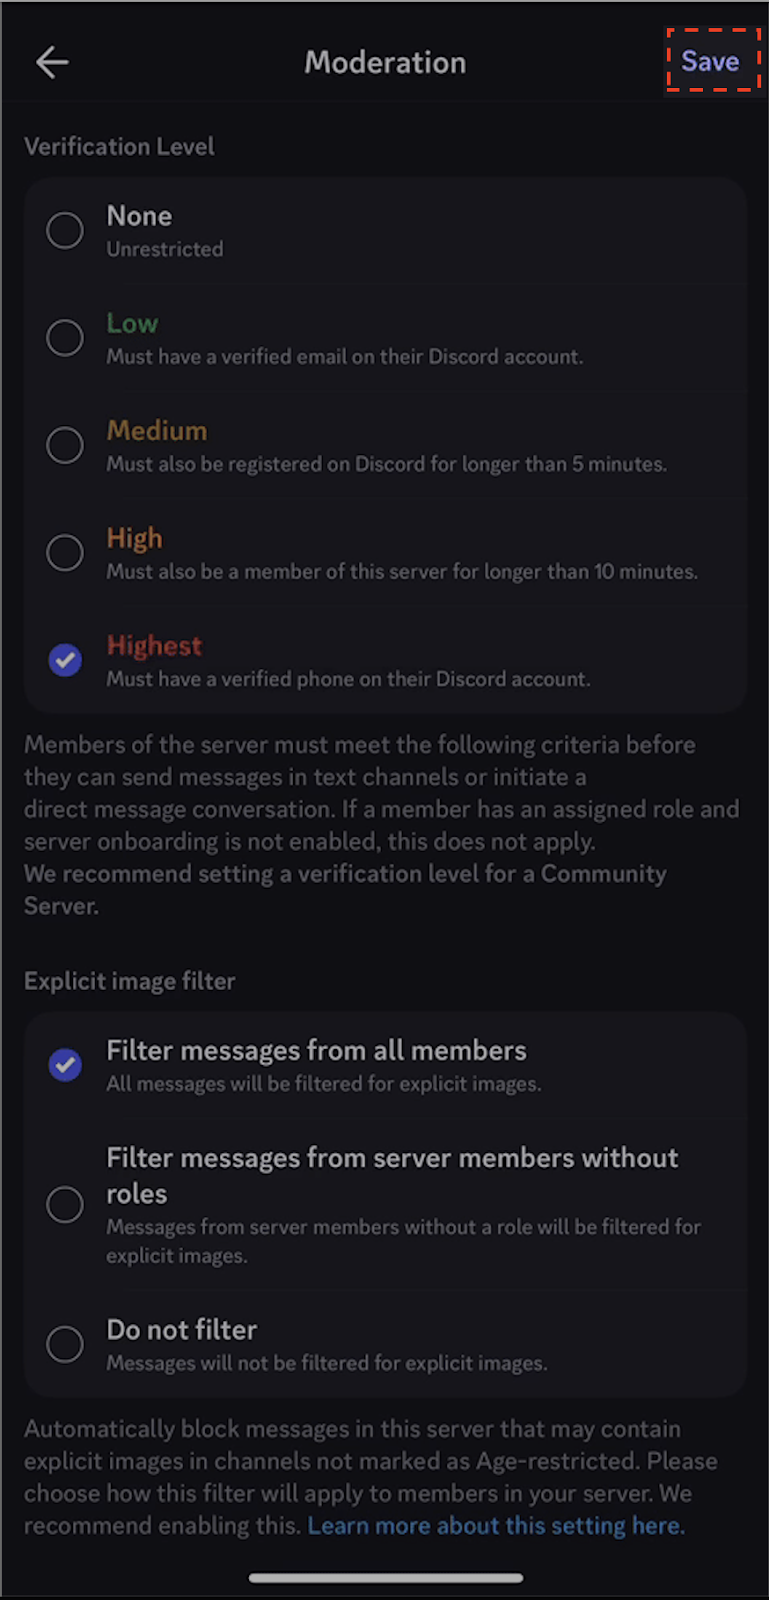
Task: Enable the Do not filter radio
Action: 65,1344
